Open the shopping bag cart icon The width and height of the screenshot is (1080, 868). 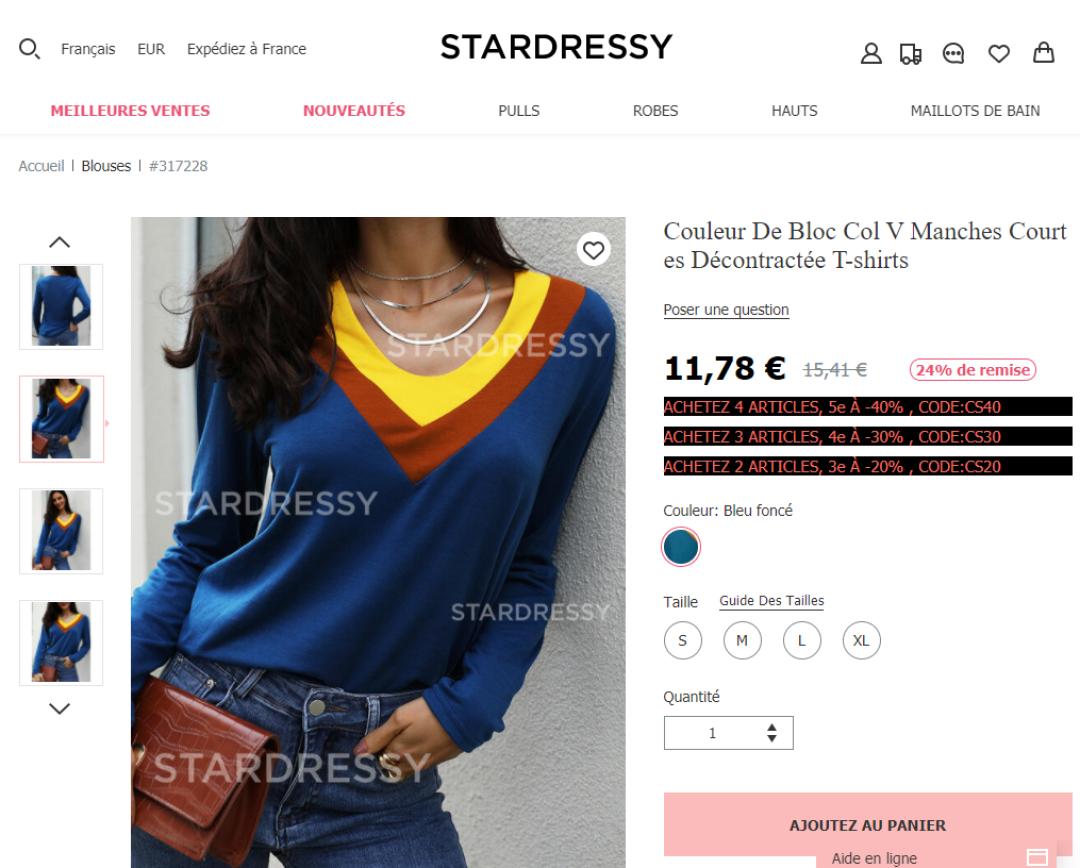pos(1043,52)
